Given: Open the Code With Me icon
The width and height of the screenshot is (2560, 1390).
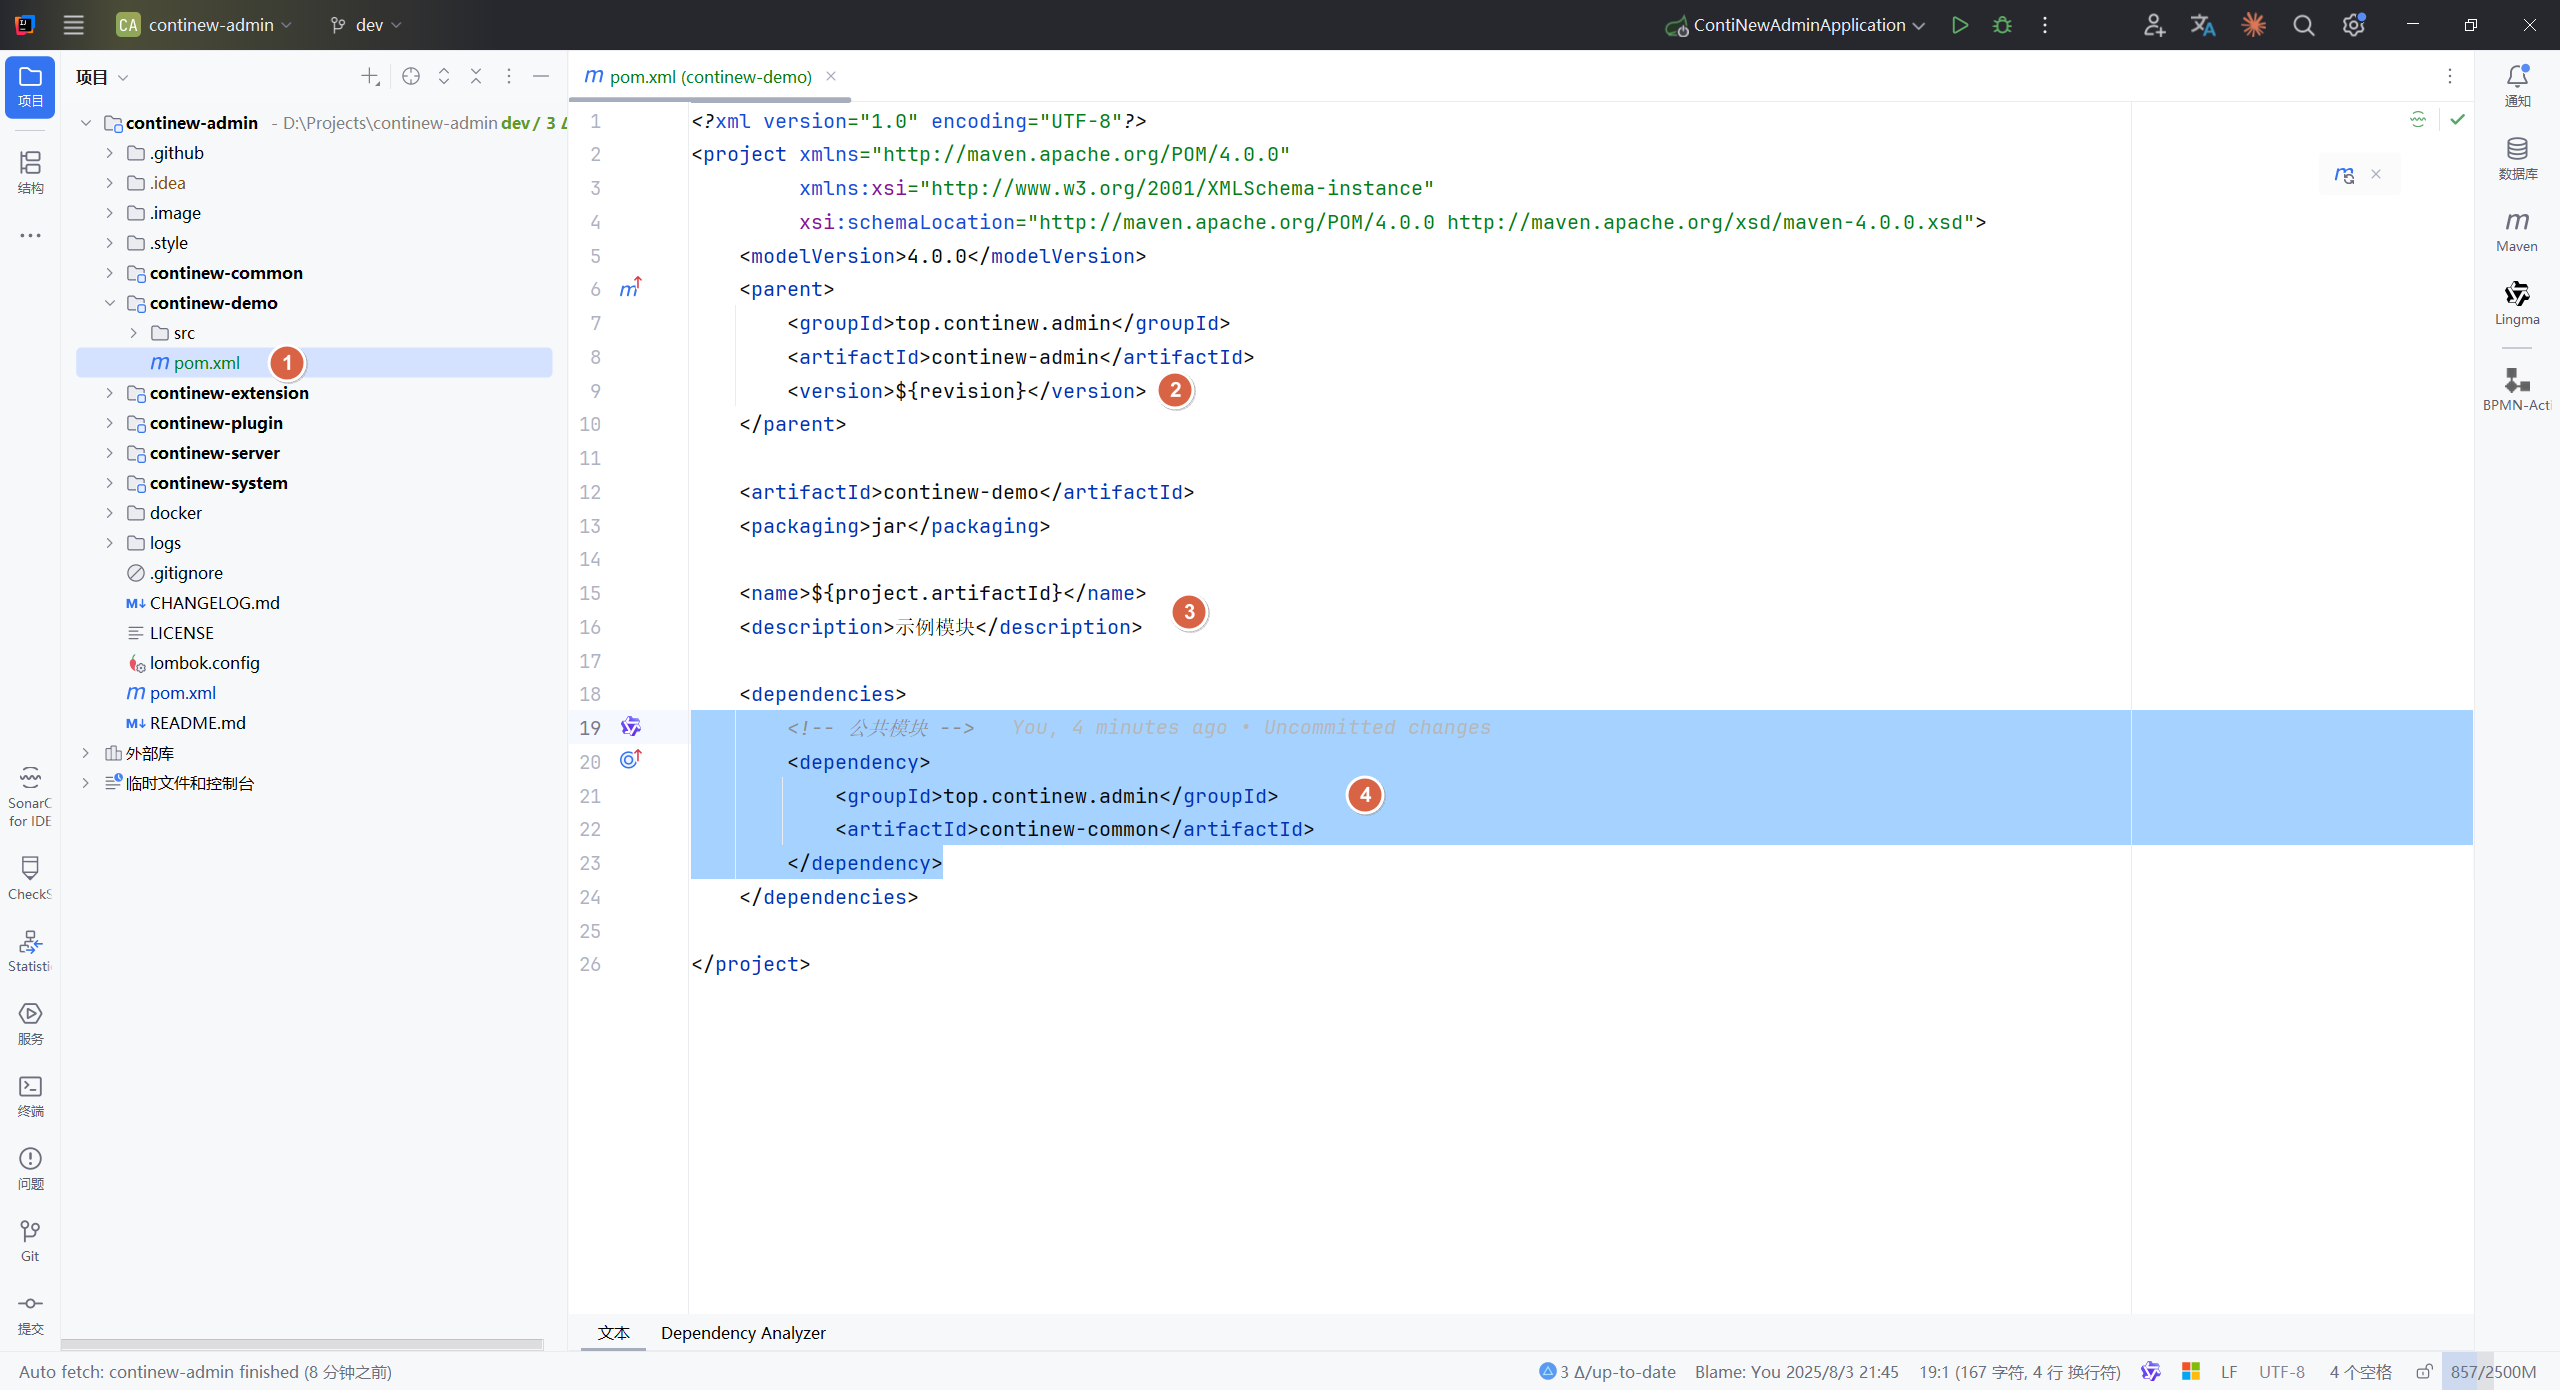Looking at the screenshot, I should (2154, 25).
